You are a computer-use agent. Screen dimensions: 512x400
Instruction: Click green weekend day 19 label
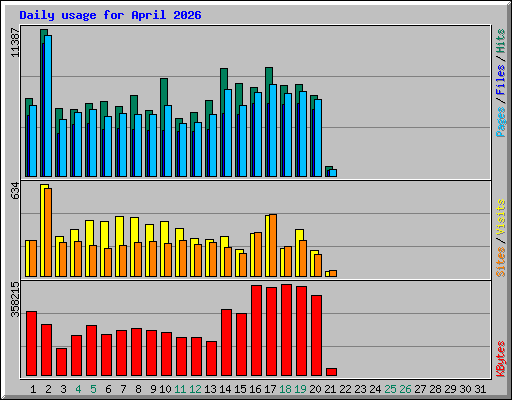(x=300, y=389)
